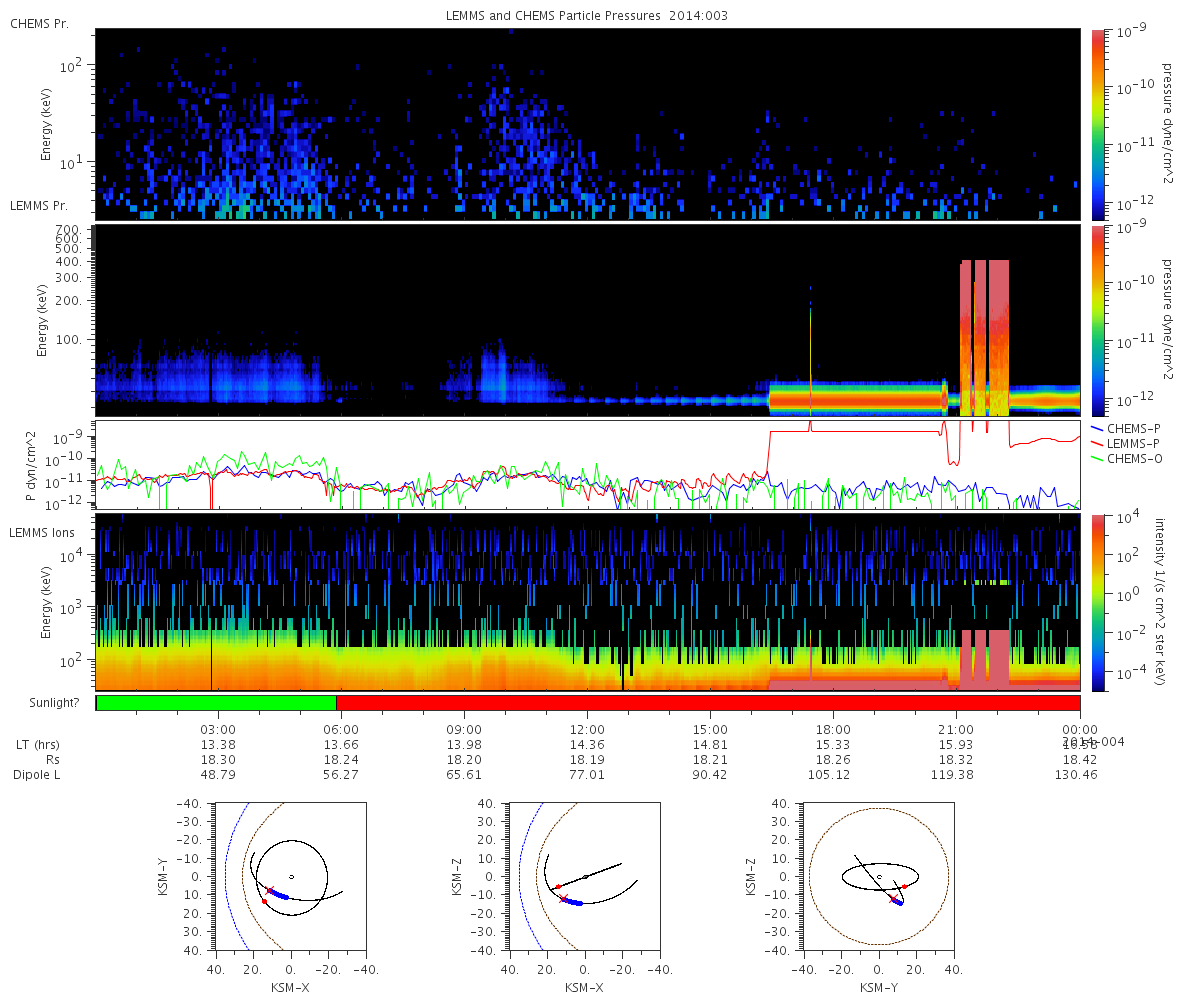
Task: Click the Sunlight? label
Action: click(x=46, y=703)
